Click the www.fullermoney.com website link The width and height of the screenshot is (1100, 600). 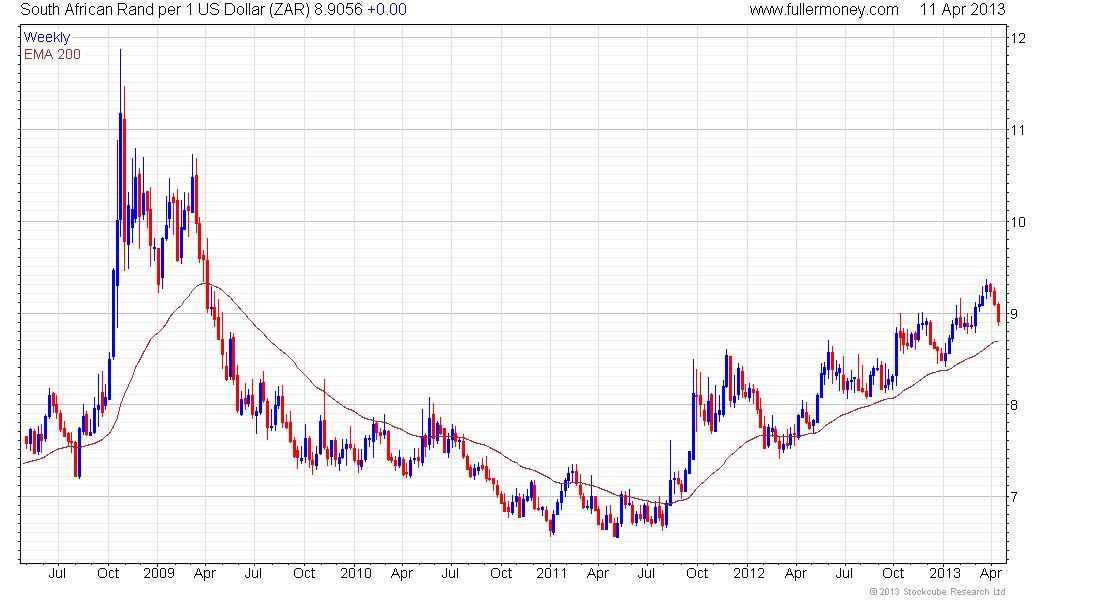(824, 10)
